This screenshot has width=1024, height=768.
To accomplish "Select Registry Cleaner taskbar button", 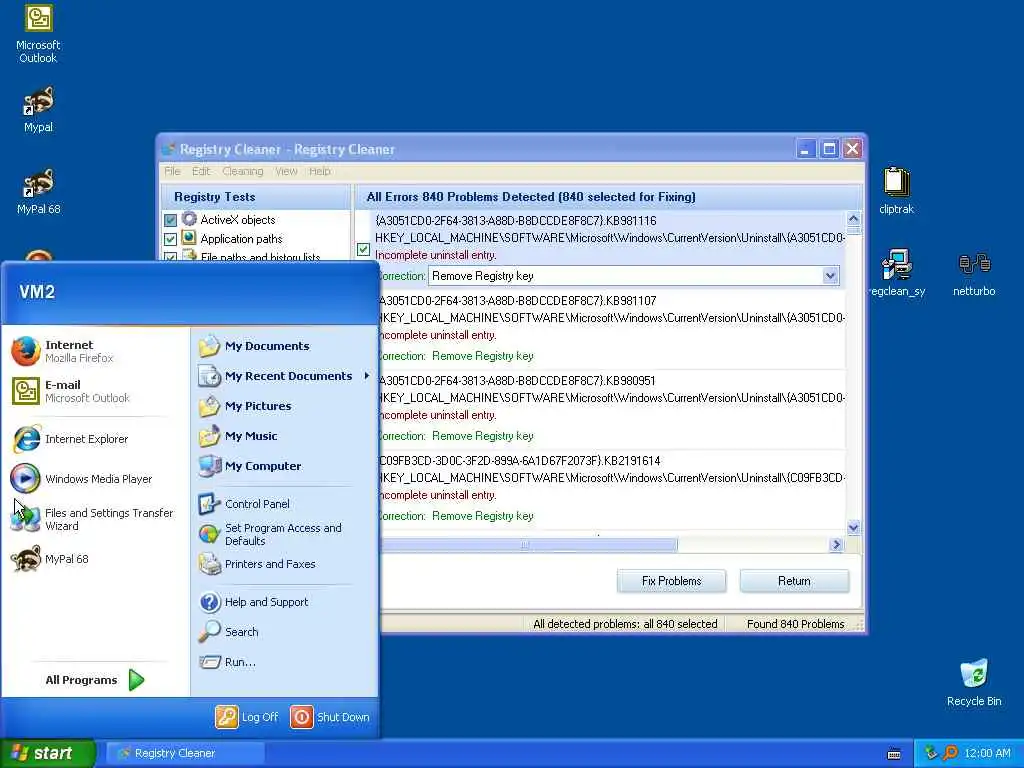I will (x=185, y=753).
